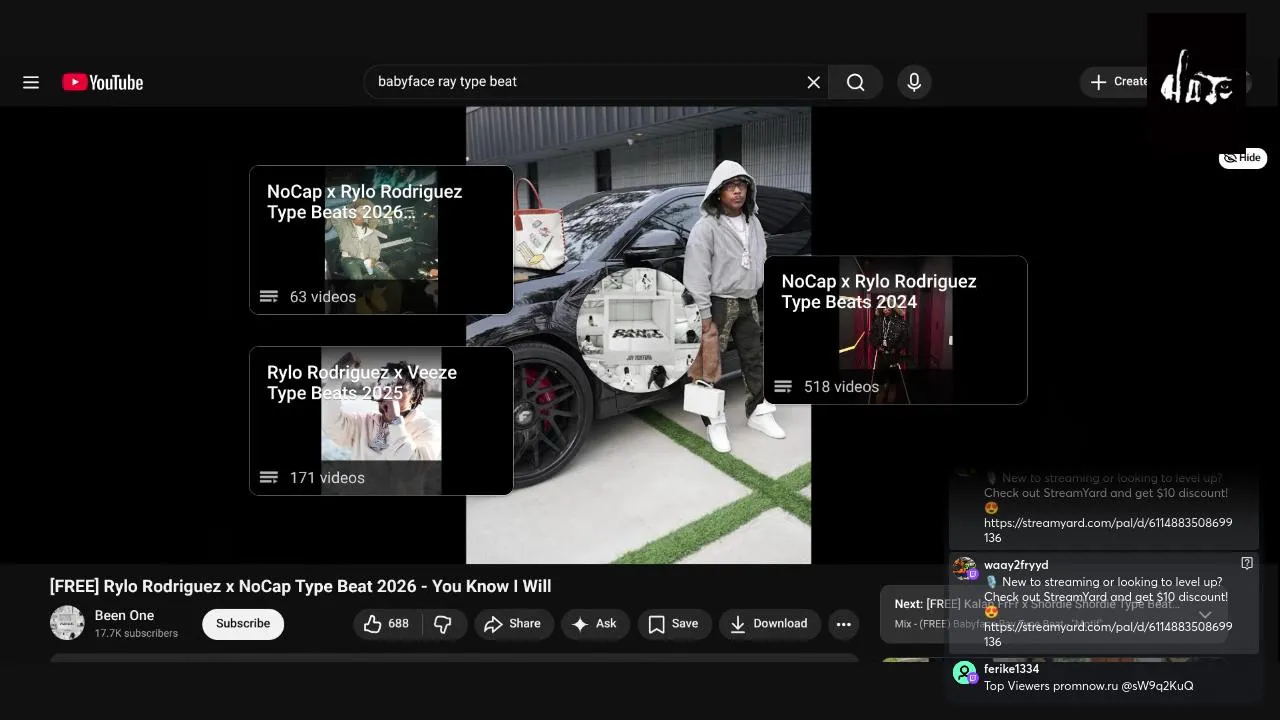The width and height of the screenshot is (1280, 720).
Task: Run the search with the magnifier button
Action: [856, 82]
